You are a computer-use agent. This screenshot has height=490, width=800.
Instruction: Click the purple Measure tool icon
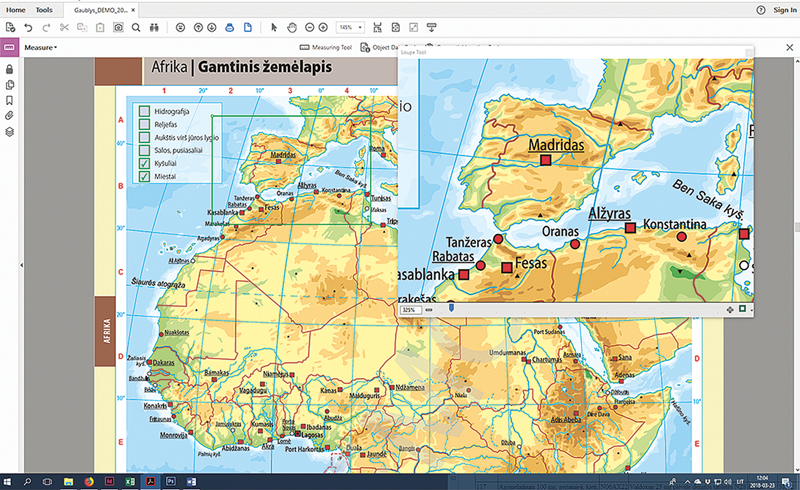coord(9,47)
